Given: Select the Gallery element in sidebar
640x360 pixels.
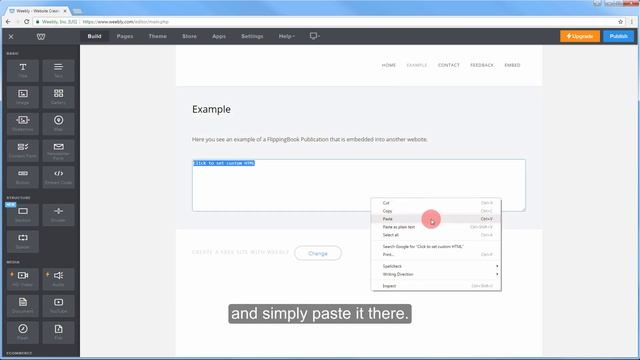Looking at the screenshot, I should (x=58, y=97).
